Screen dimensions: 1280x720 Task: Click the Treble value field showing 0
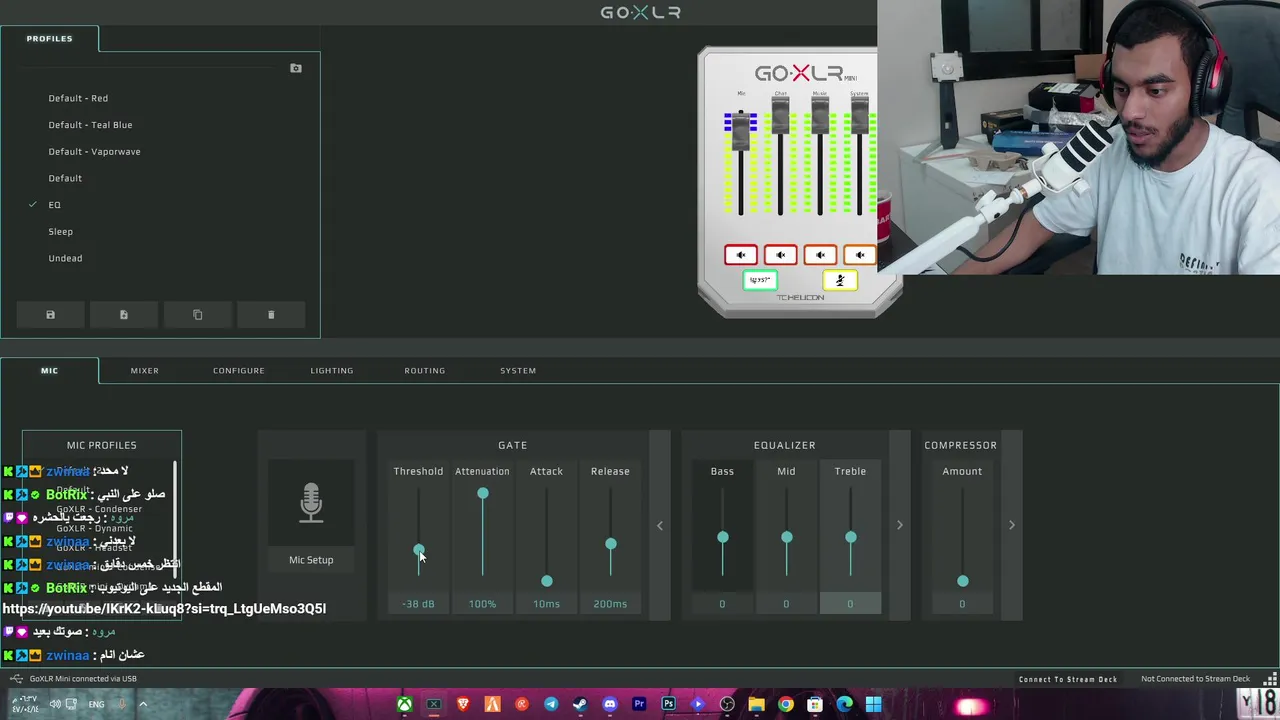[850, 604]
